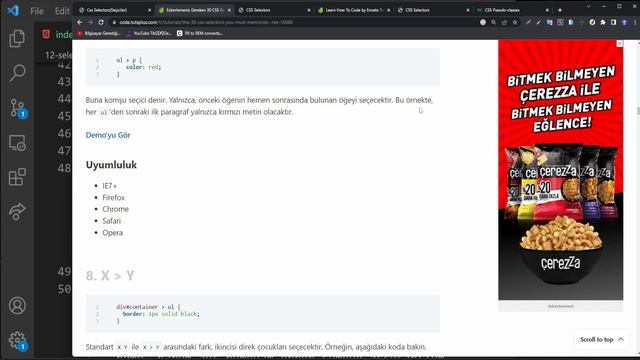This screenshot has height=360, width=640.
Task: Click the '8. X > Y' section heading
Action: coord(110,276)
